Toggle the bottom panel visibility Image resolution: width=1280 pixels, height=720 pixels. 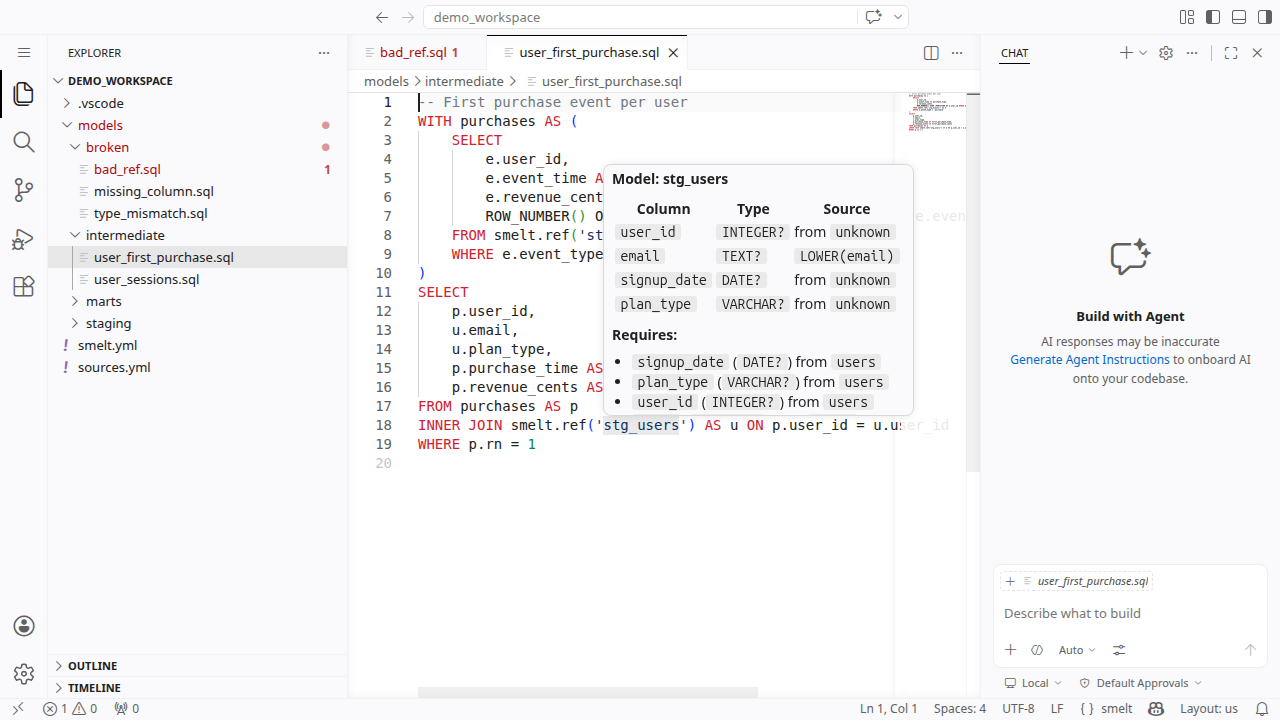(x=1238, y=17)
